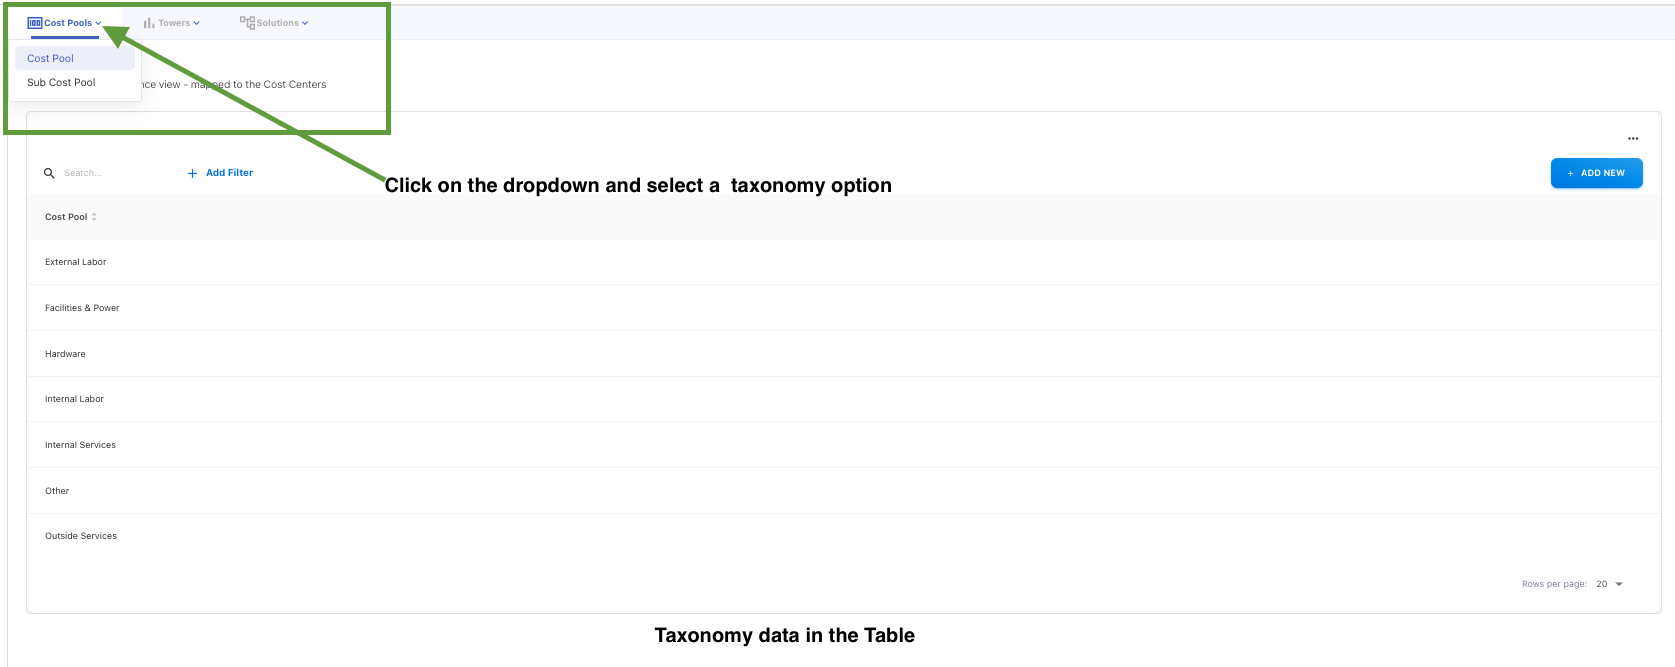Expand the Towers dropdown chevron

pyautogui.click(x=196, y=23)
